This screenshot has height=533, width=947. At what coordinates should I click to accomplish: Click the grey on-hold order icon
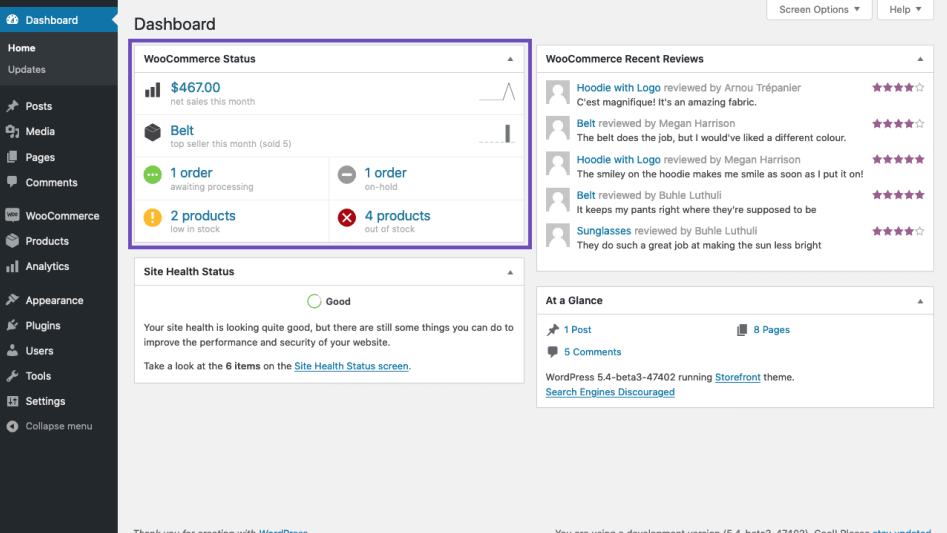(347, 174)
